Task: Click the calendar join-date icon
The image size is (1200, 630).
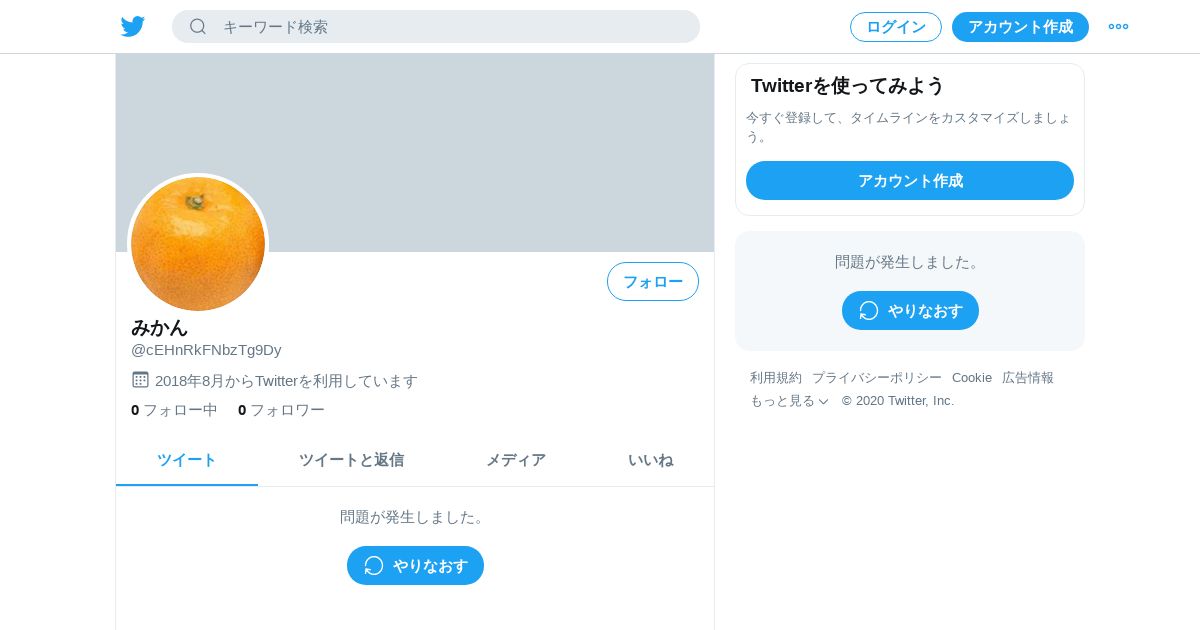Action: (x=140, y=380)
